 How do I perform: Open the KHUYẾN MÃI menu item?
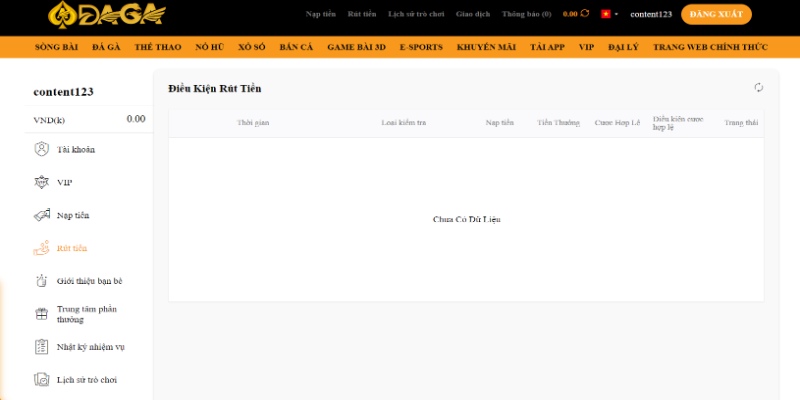(484, 47)
